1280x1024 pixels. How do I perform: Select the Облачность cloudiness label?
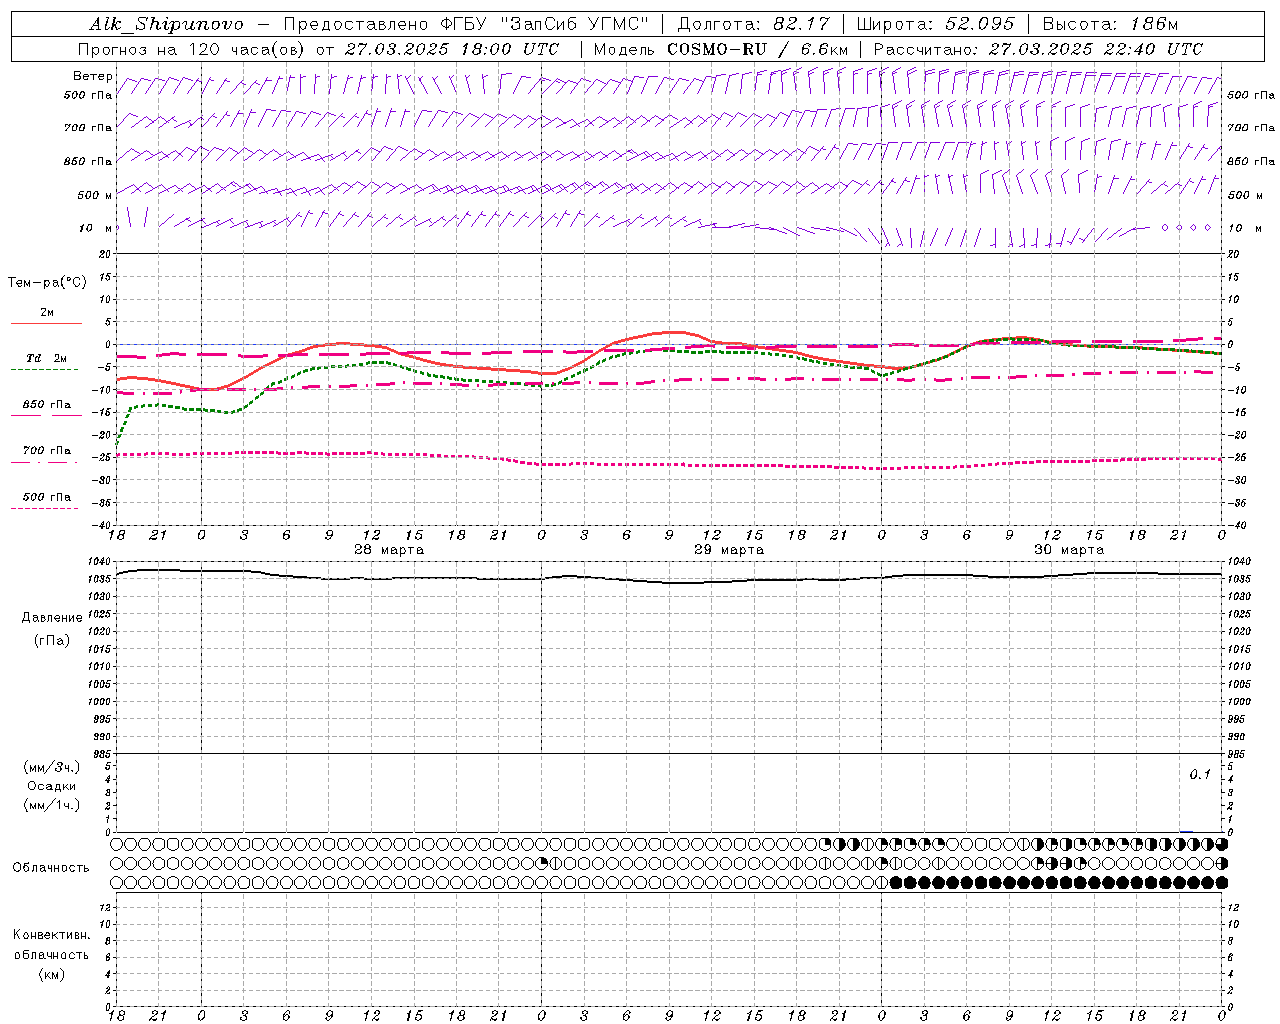[x=51, y=868]
